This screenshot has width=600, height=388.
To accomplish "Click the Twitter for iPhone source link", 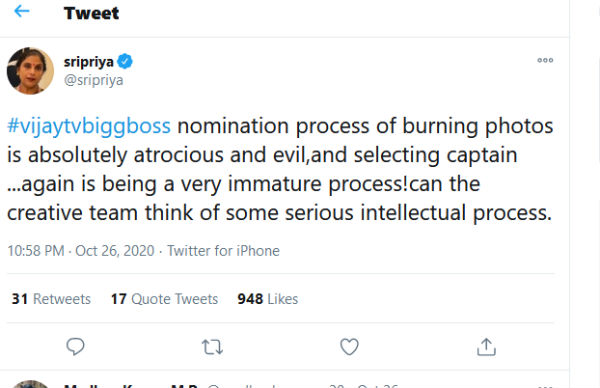I will pos(223,251).
